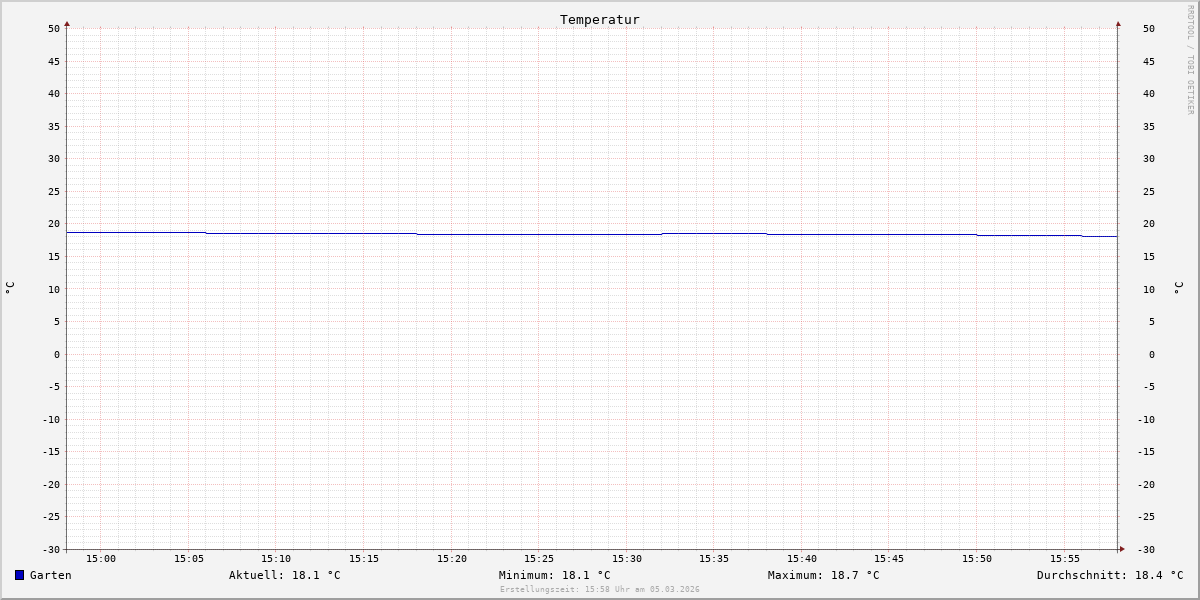Screen dimensions: 1200x600
Task: Click the Durchschnitt: 18.4 °C value
Action: [1110, 575]
